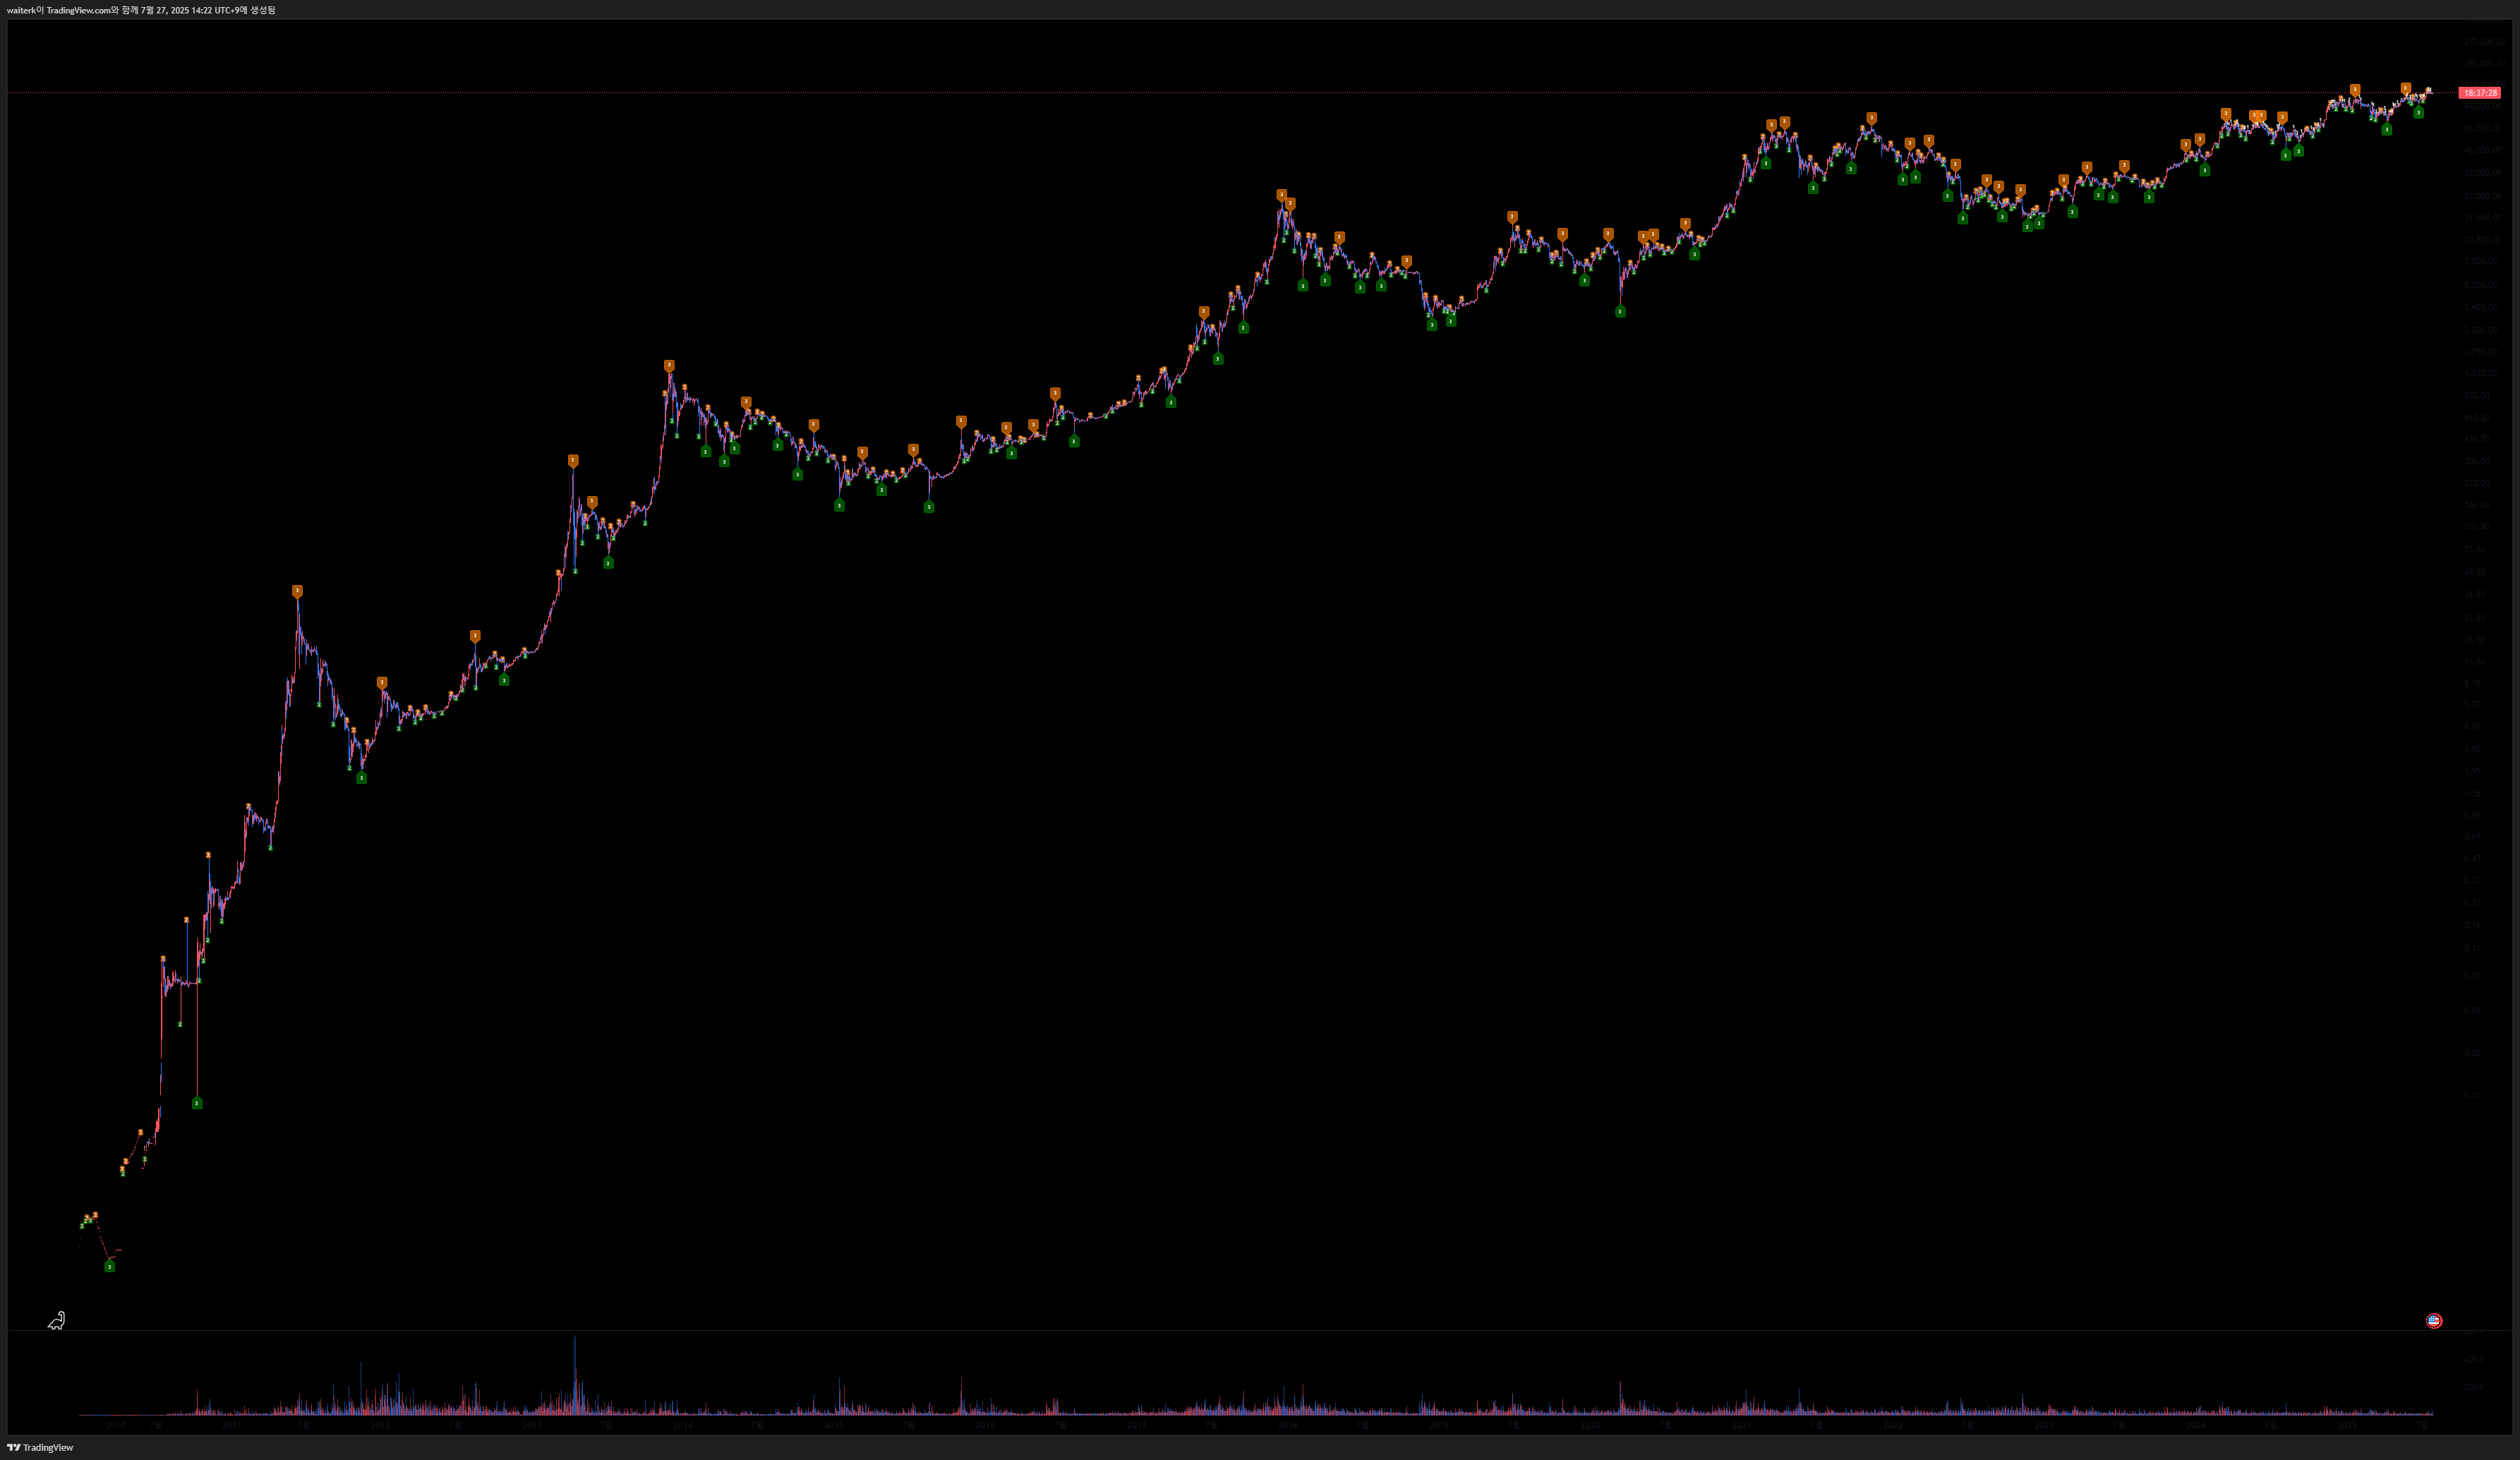
Task: Select the orange 3 marker at the 2013 peak
Action: [x=669, y=365]
